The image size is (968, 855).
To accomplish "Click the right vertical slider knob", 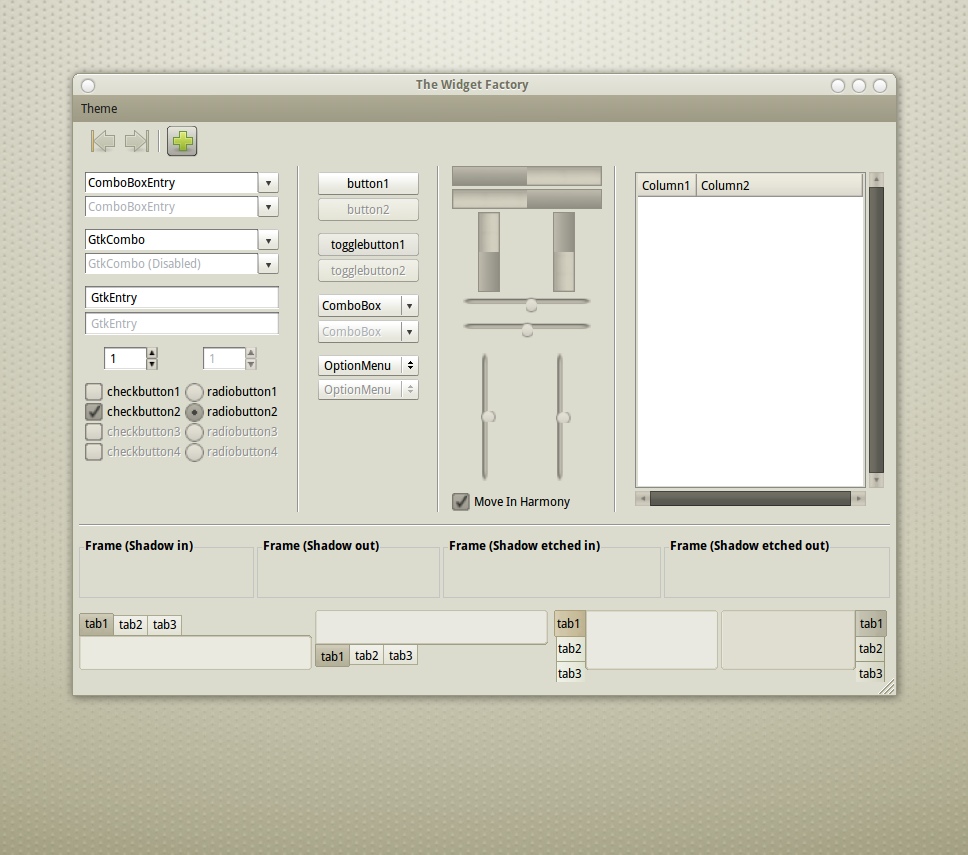I will point(563,418).
